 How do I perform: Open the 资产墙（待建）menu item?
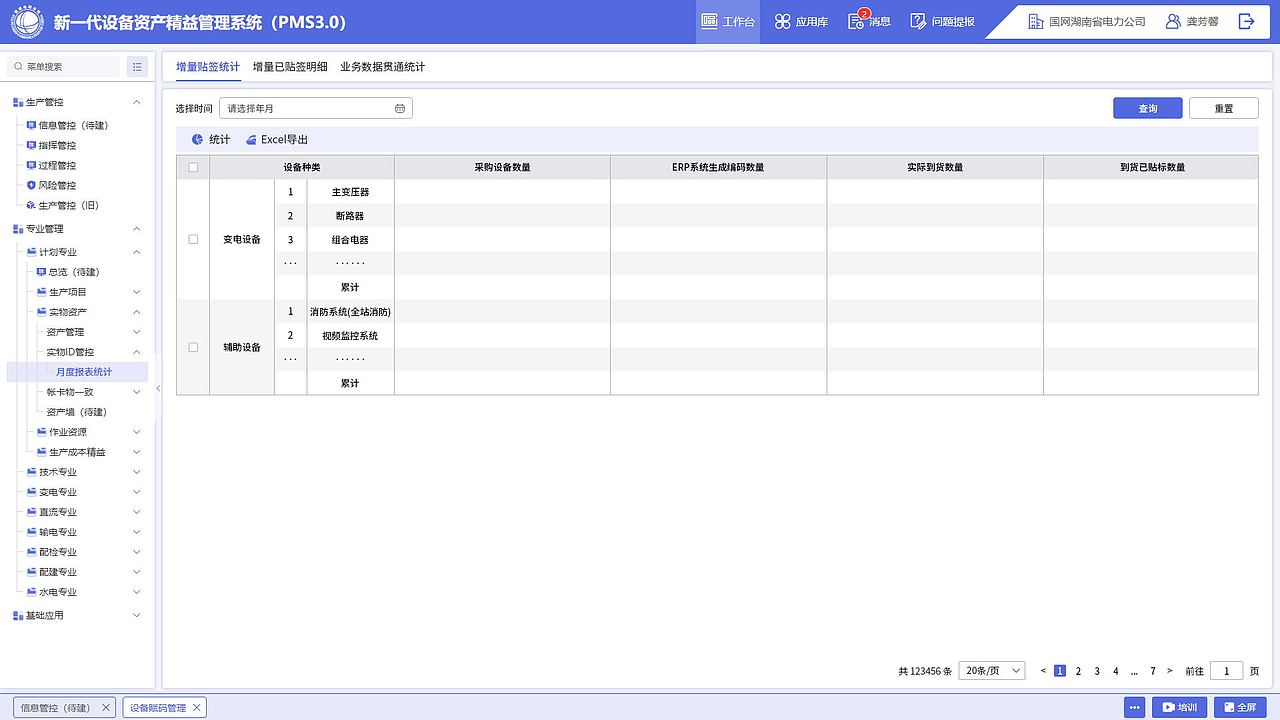point(77,412)
